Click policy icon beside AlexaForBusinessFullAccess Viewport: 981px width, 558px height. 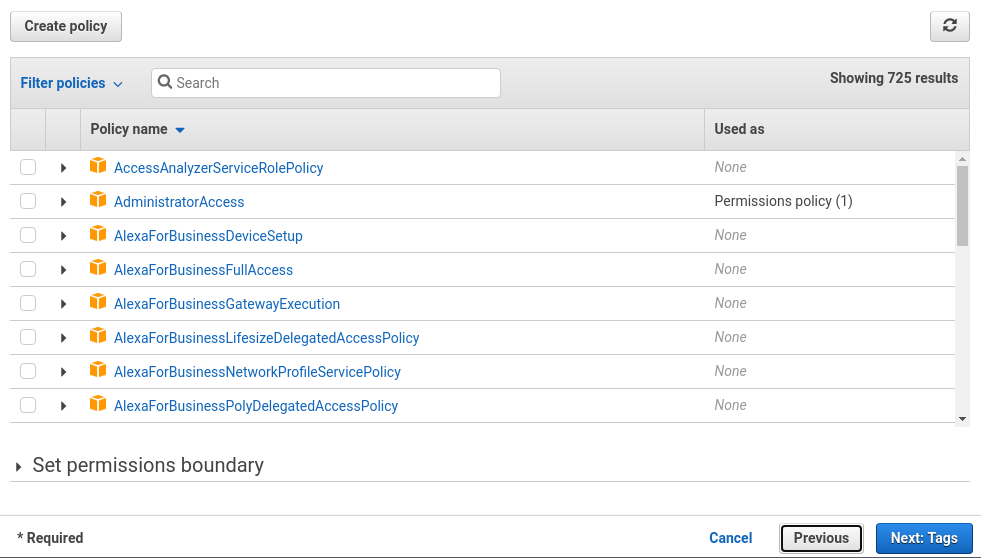pyautogui.click(x=98, y=268)
